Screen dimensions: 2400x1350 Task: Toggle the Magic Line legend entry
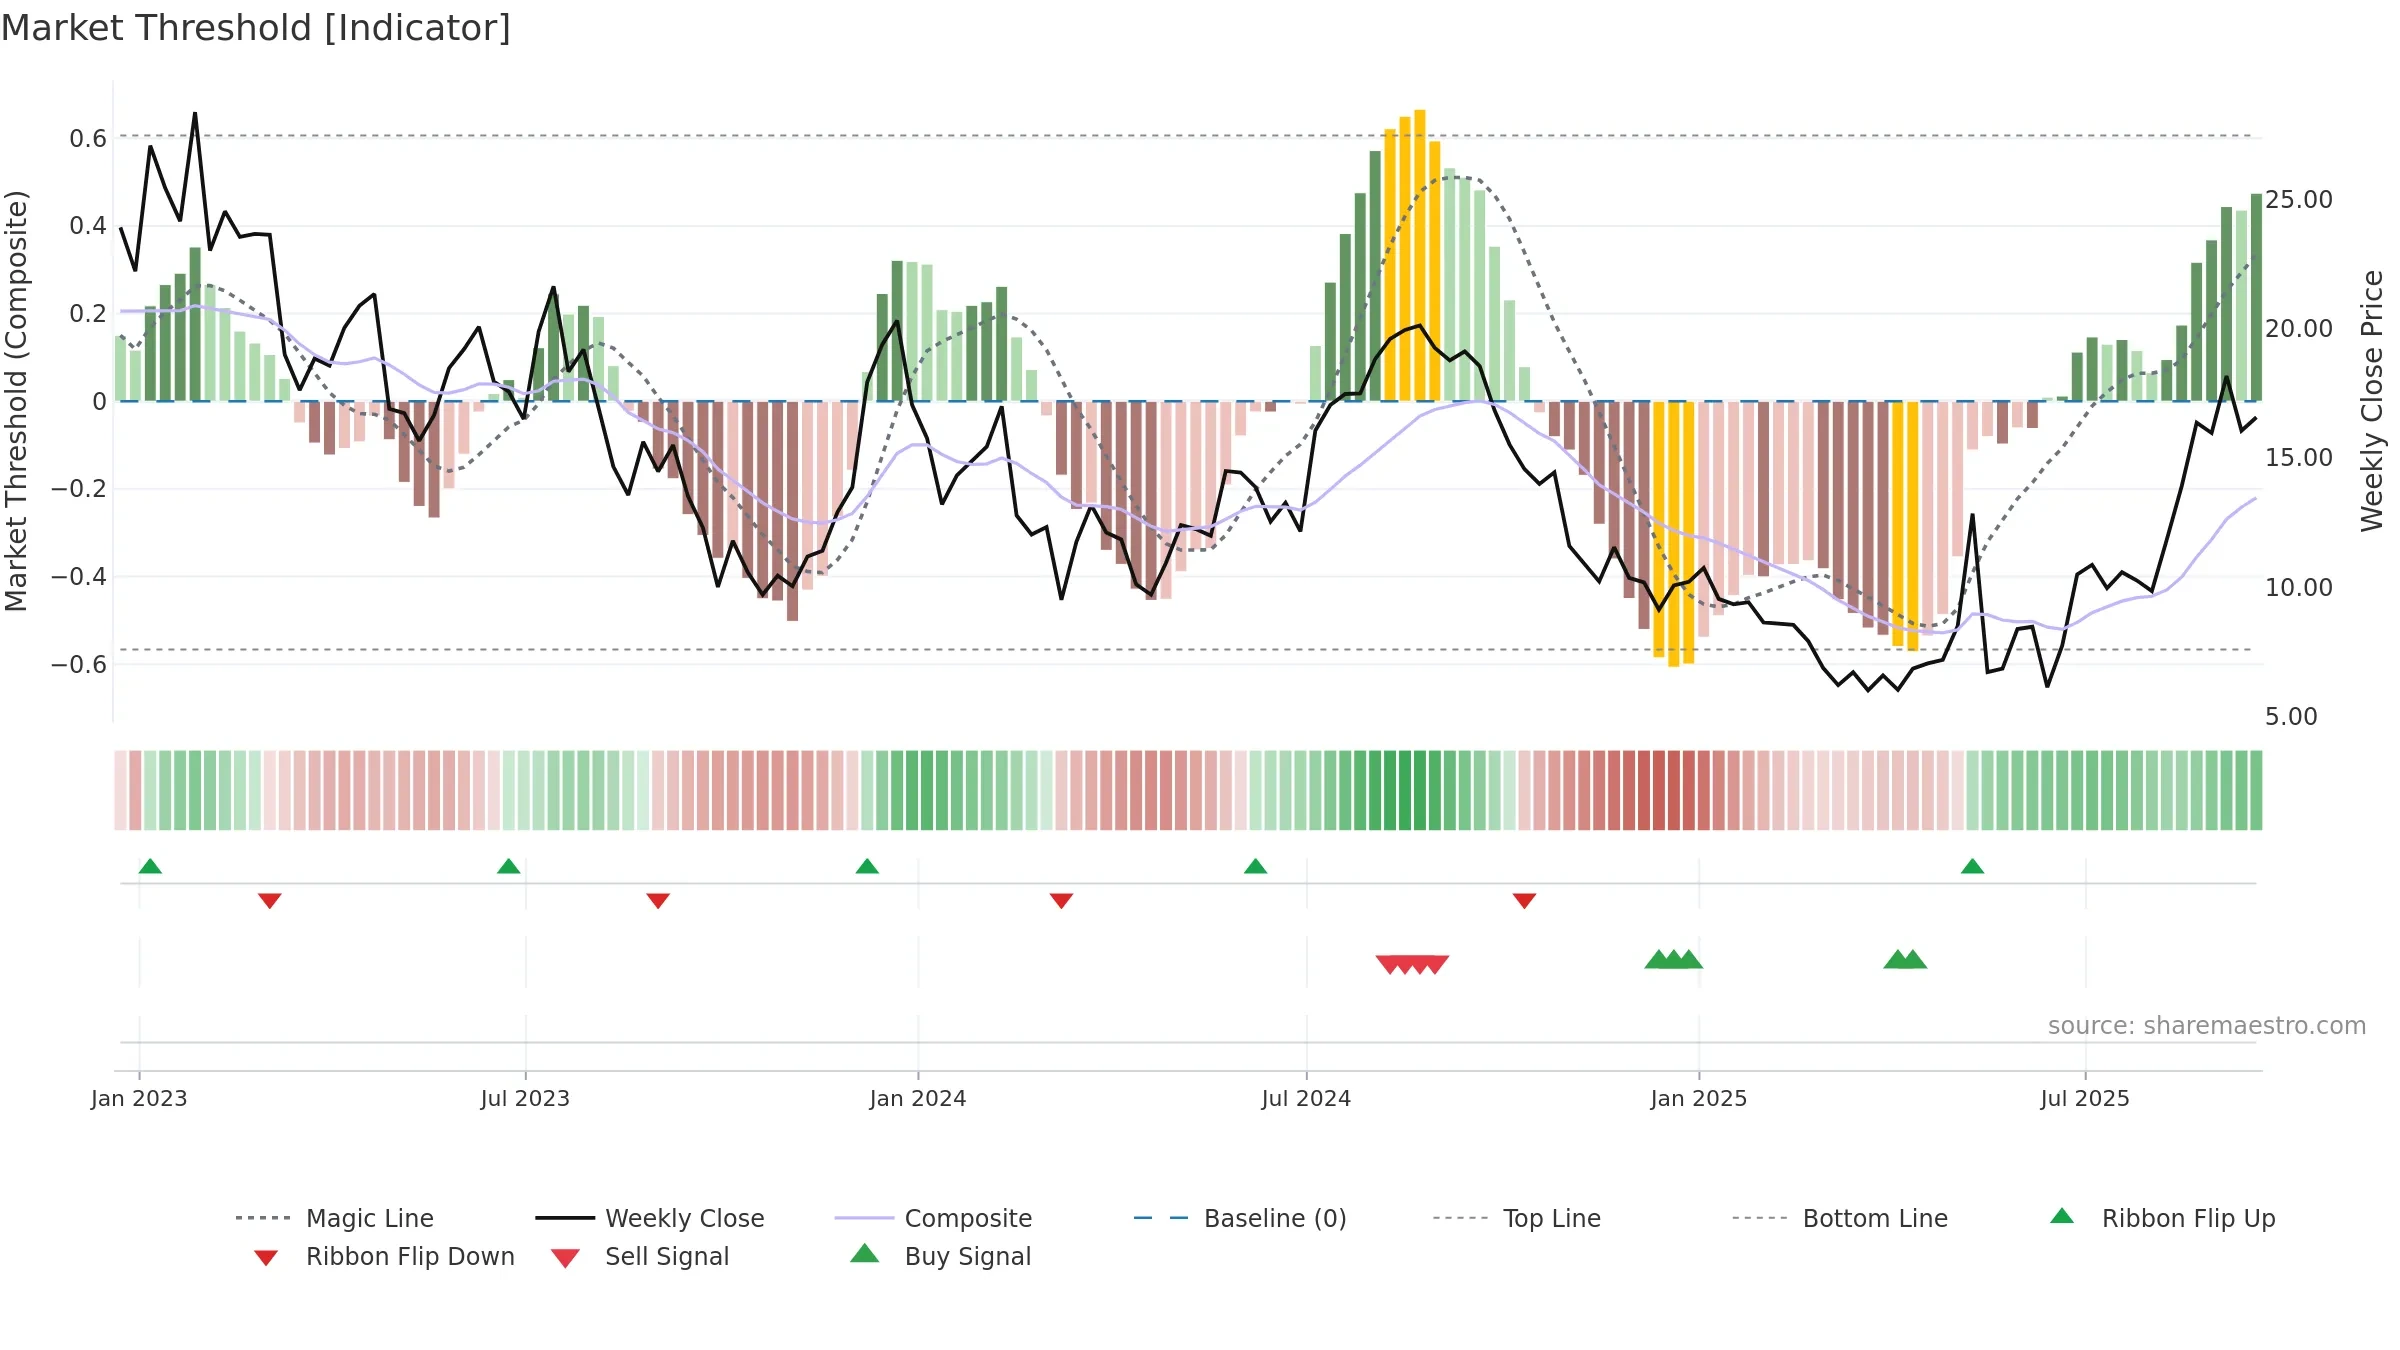335,1218
